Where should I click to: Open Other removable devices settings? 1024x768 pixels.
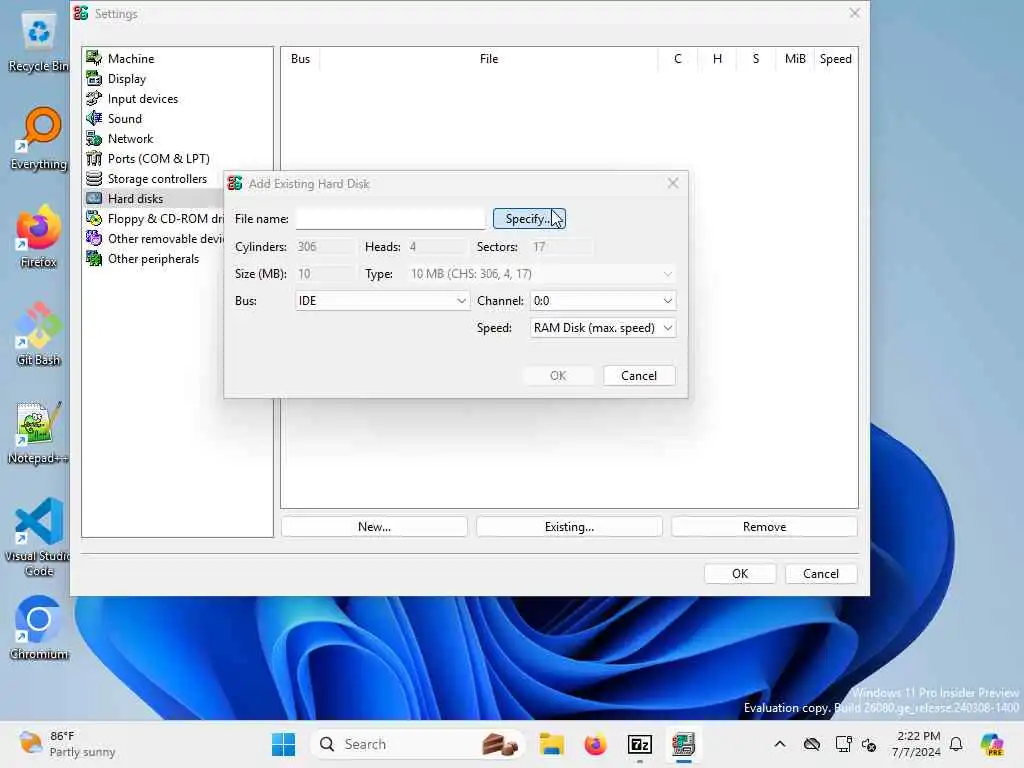[x=166, y=239]
